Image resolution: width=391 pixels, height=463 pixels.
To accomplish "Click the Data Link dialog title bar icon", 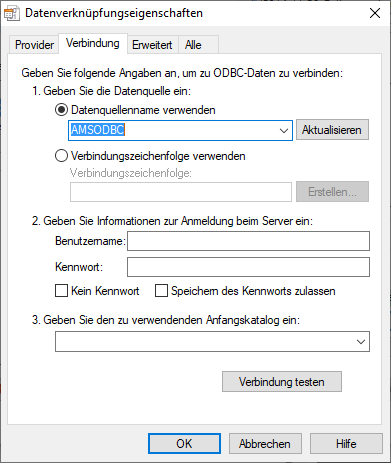I will pos(12,13).
